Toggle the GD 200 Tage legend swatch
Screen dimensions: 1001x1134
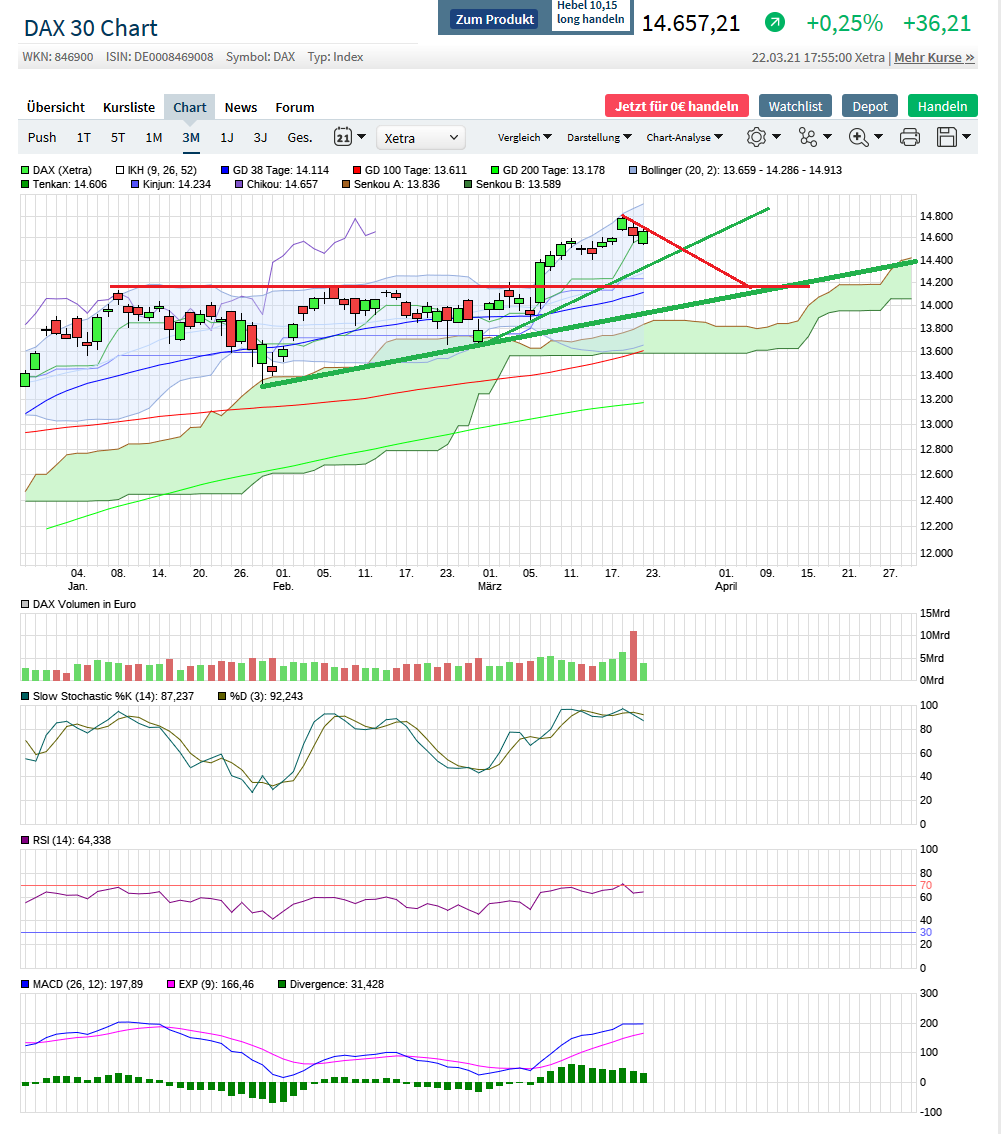[x=495, y=170]
